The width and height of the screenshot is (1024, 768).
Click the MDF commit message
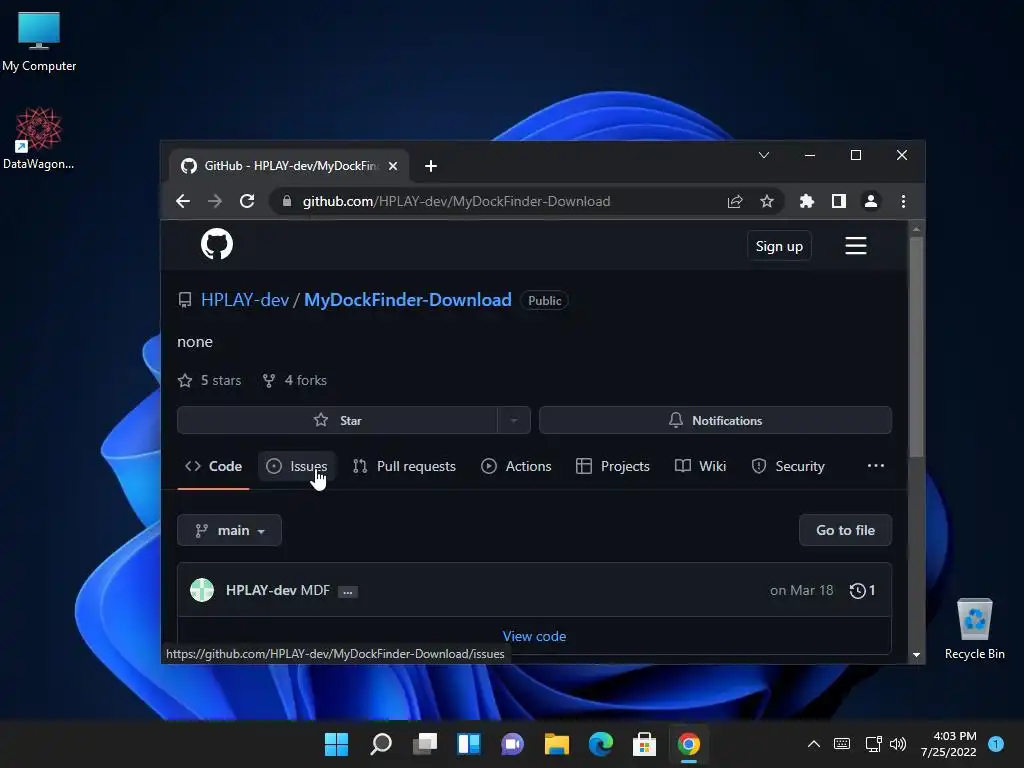tap(315, 590)
